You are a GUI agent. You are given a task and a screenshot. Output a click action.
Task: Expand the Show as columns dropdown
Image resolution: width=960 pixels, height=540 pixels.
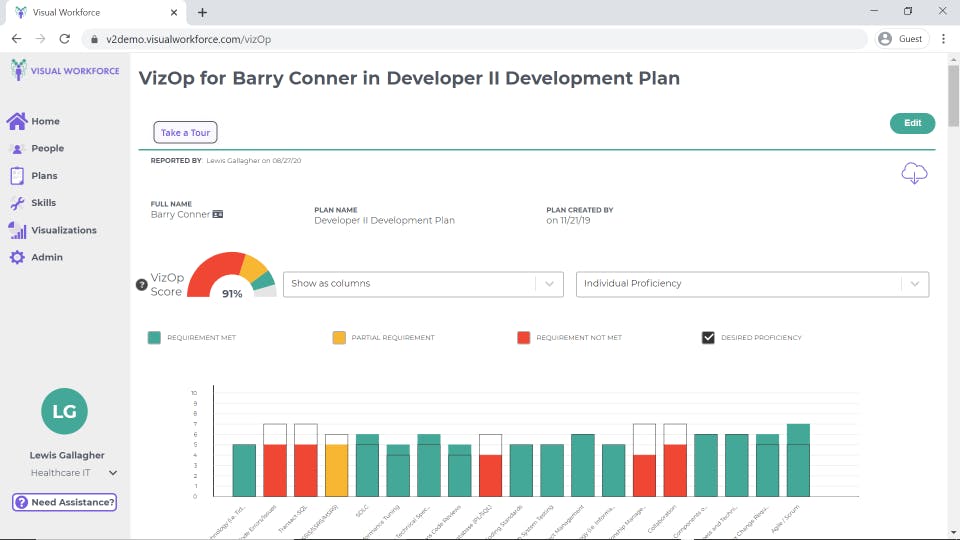pos(423,284)
